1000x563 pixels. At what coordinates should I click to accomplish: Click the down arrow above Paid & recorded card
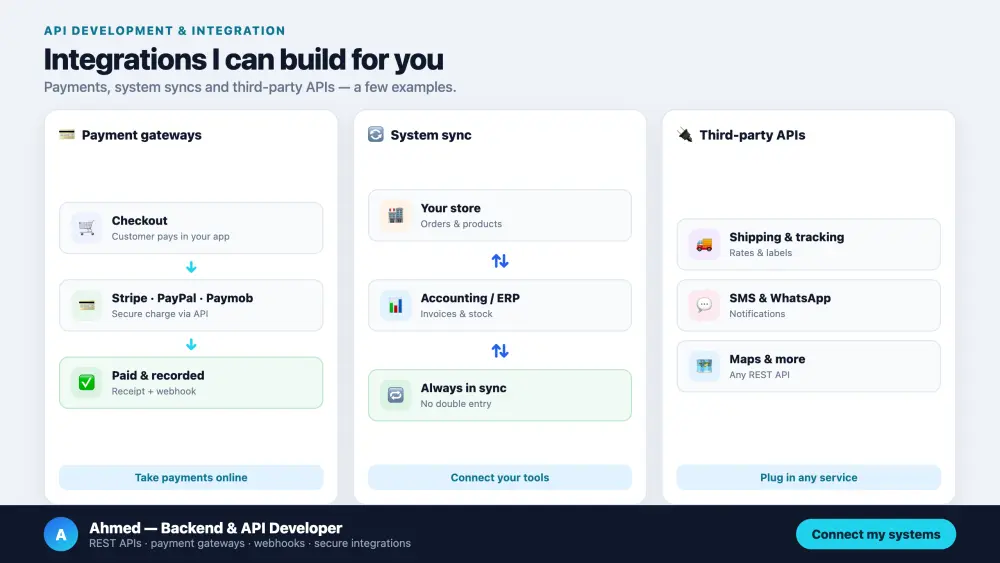(191, 345)
